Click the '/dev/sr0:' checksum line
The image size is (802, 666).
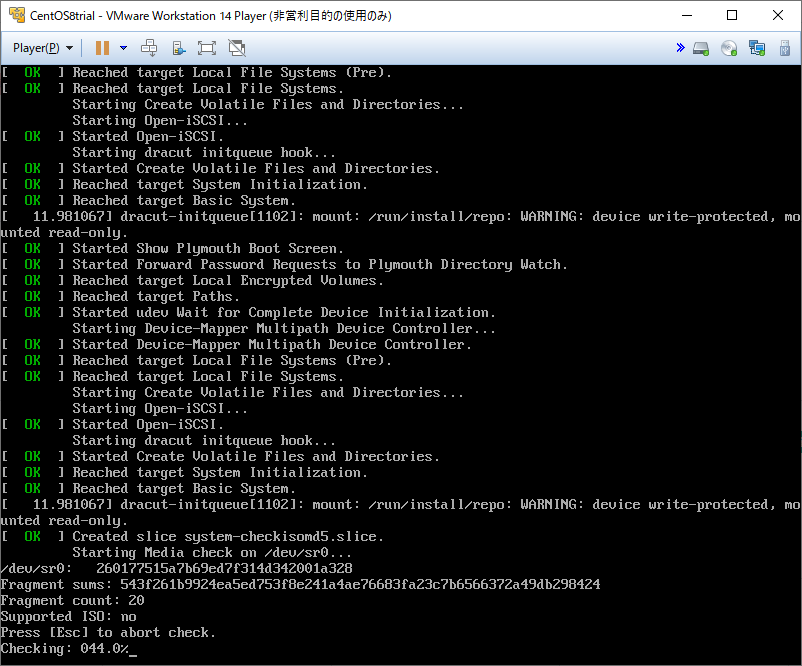[176, 568]
